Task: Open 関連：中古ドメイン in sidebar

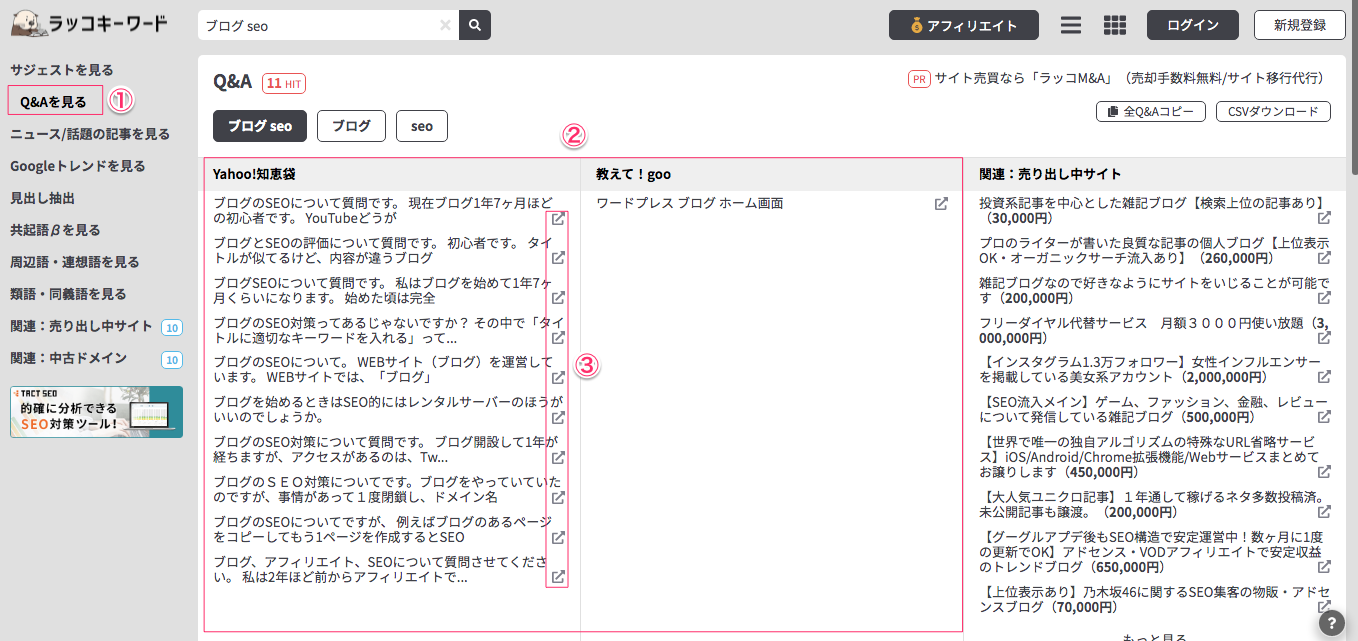Action: point(68,358)
